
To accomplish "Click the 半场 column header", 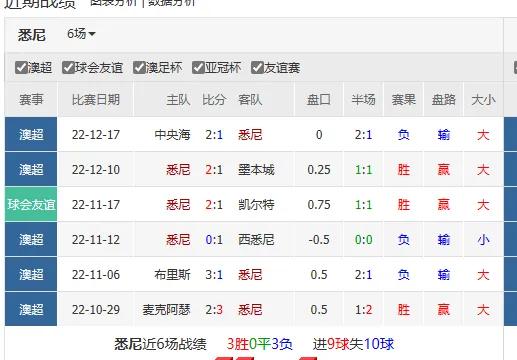I will pos(363,100).
